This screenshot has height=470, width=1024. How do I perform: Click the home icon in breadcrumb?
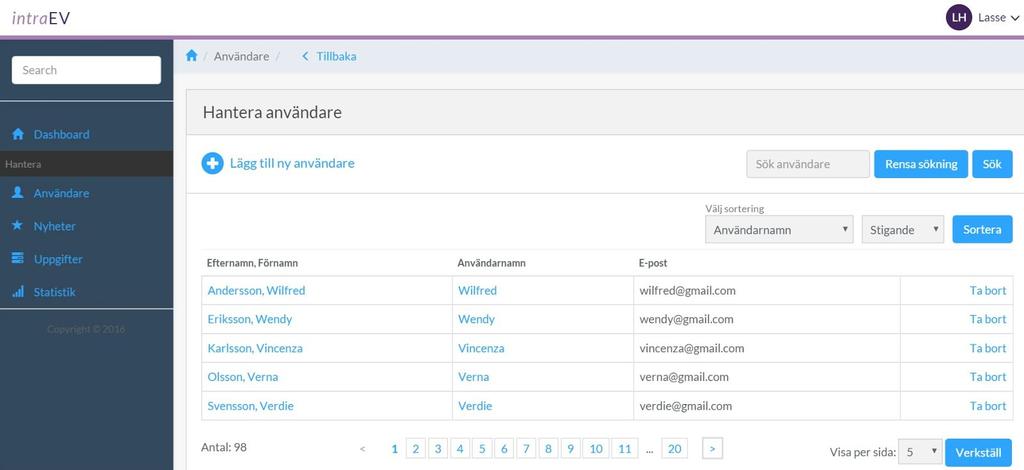coord(191,56)
